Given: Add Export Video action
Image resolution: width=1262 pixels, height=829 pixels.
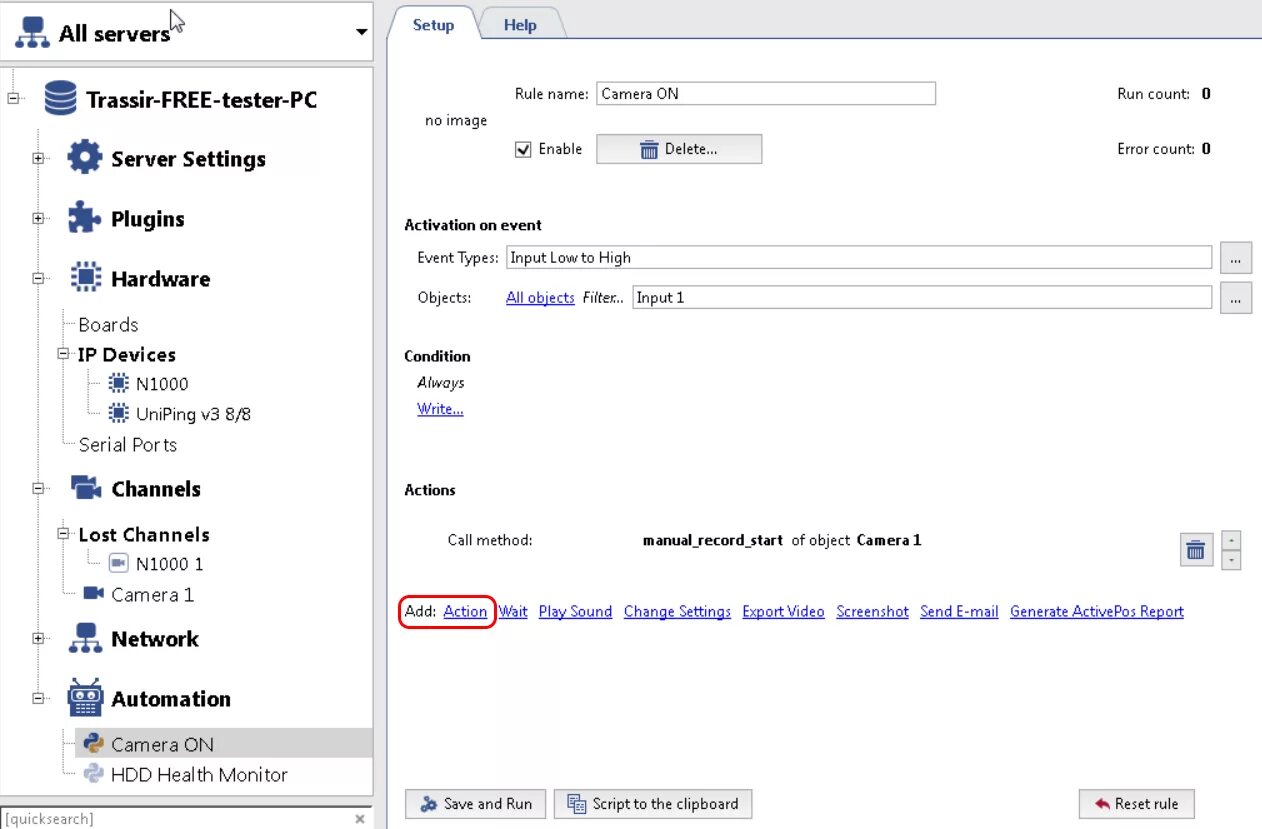Looking at the screenshot, I should 783,611.
